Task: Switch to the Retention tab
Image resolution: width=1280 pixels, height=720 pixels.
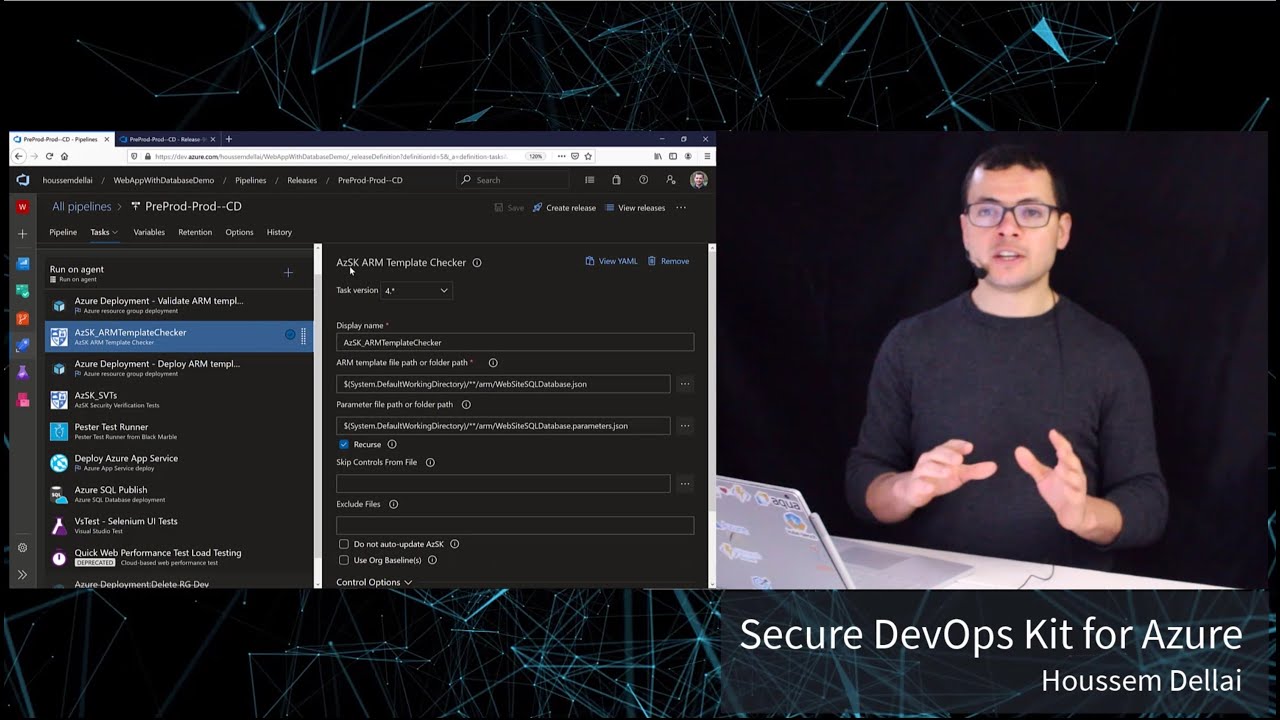Action: pos(195,232)
